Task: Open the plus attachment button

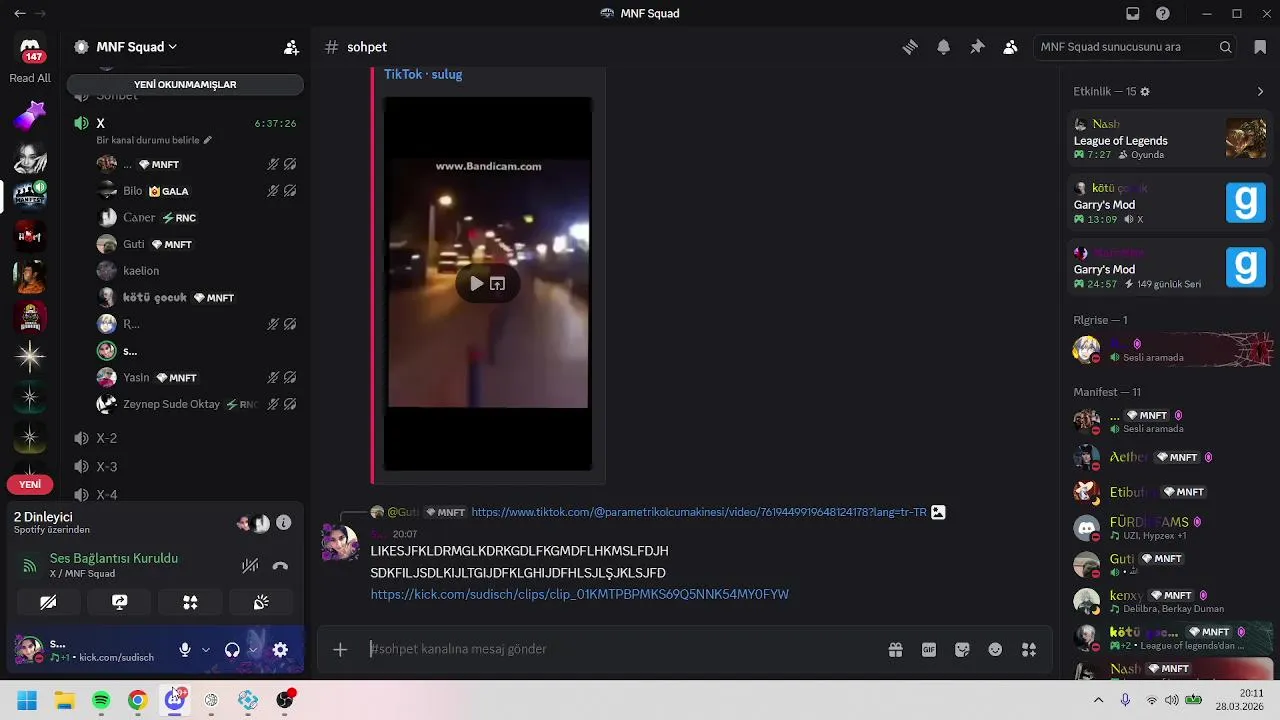Action: point(340,650)
